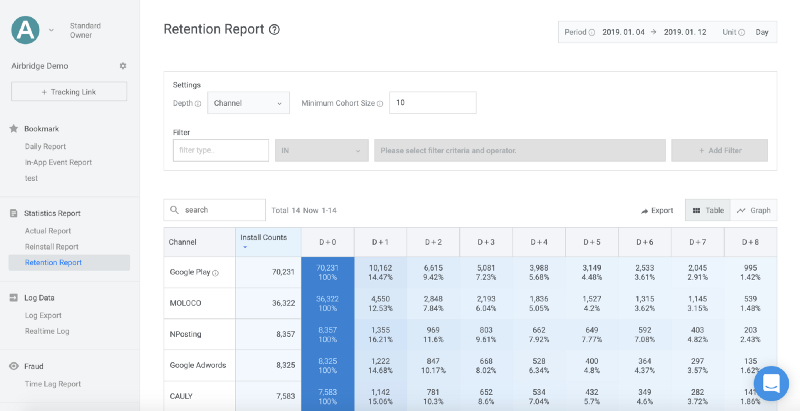Switch to Graph view
The height and width of the screenshot is (411, 800).
(754, 210)
